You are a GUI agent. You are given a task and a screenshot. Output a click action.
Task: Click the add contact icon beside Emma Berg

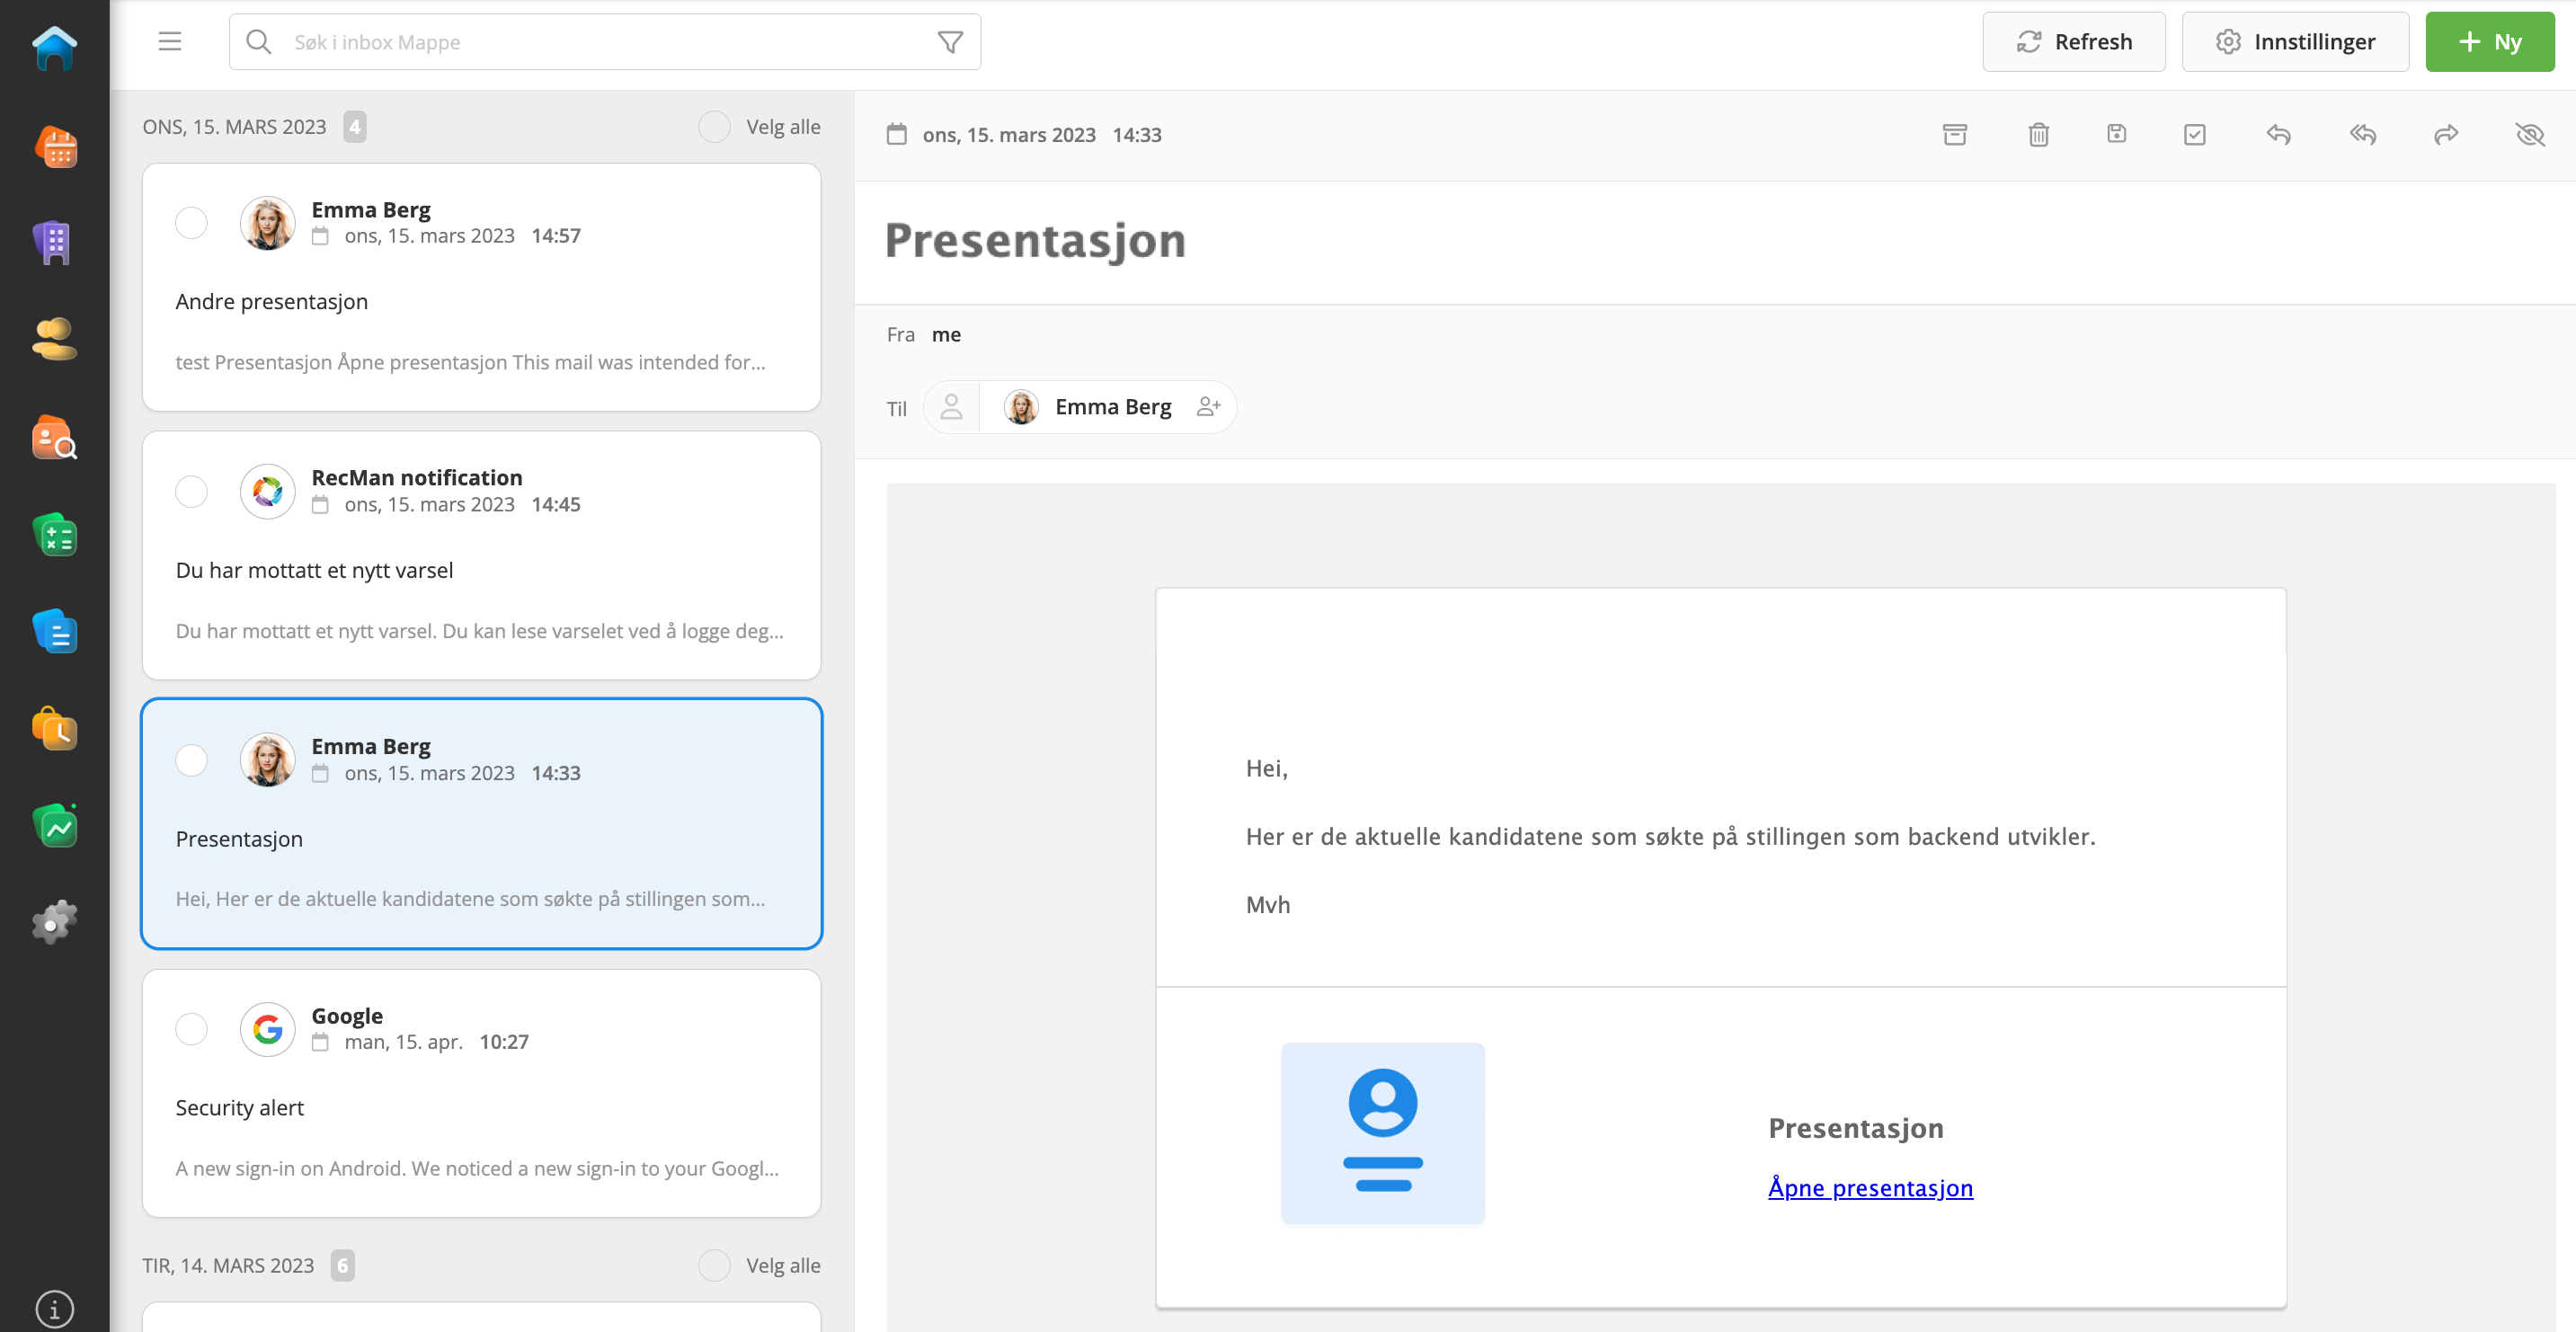[1208, 407]
